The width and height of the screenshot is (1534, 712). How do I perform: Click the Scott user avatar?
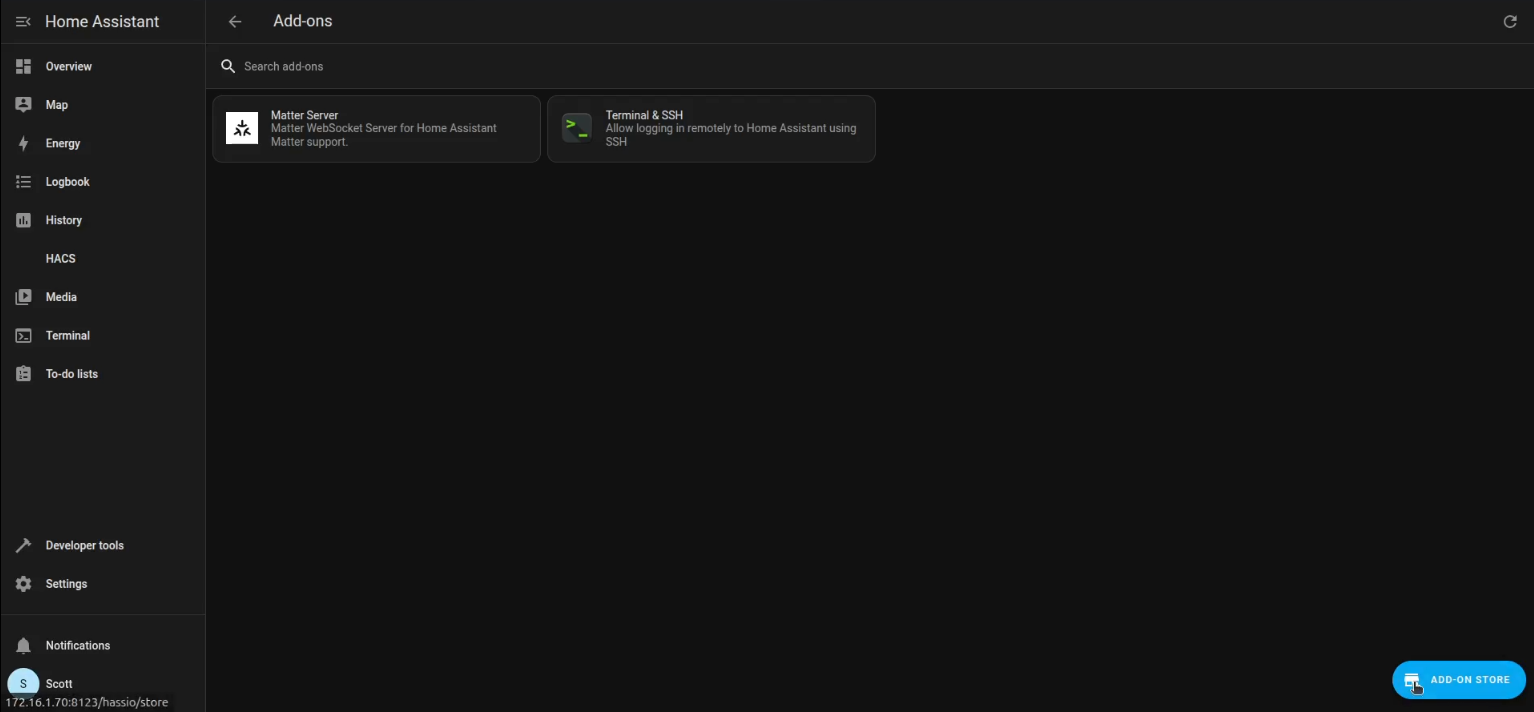(x=23, y=683)
